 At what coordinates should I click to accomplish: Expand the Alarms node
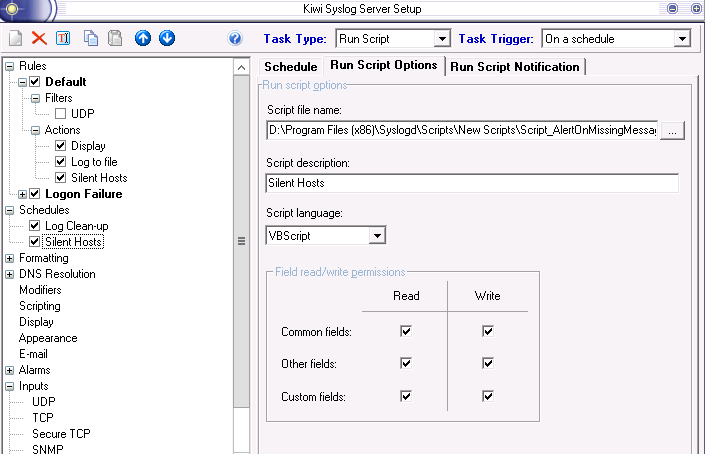click(x=9, y=370)
